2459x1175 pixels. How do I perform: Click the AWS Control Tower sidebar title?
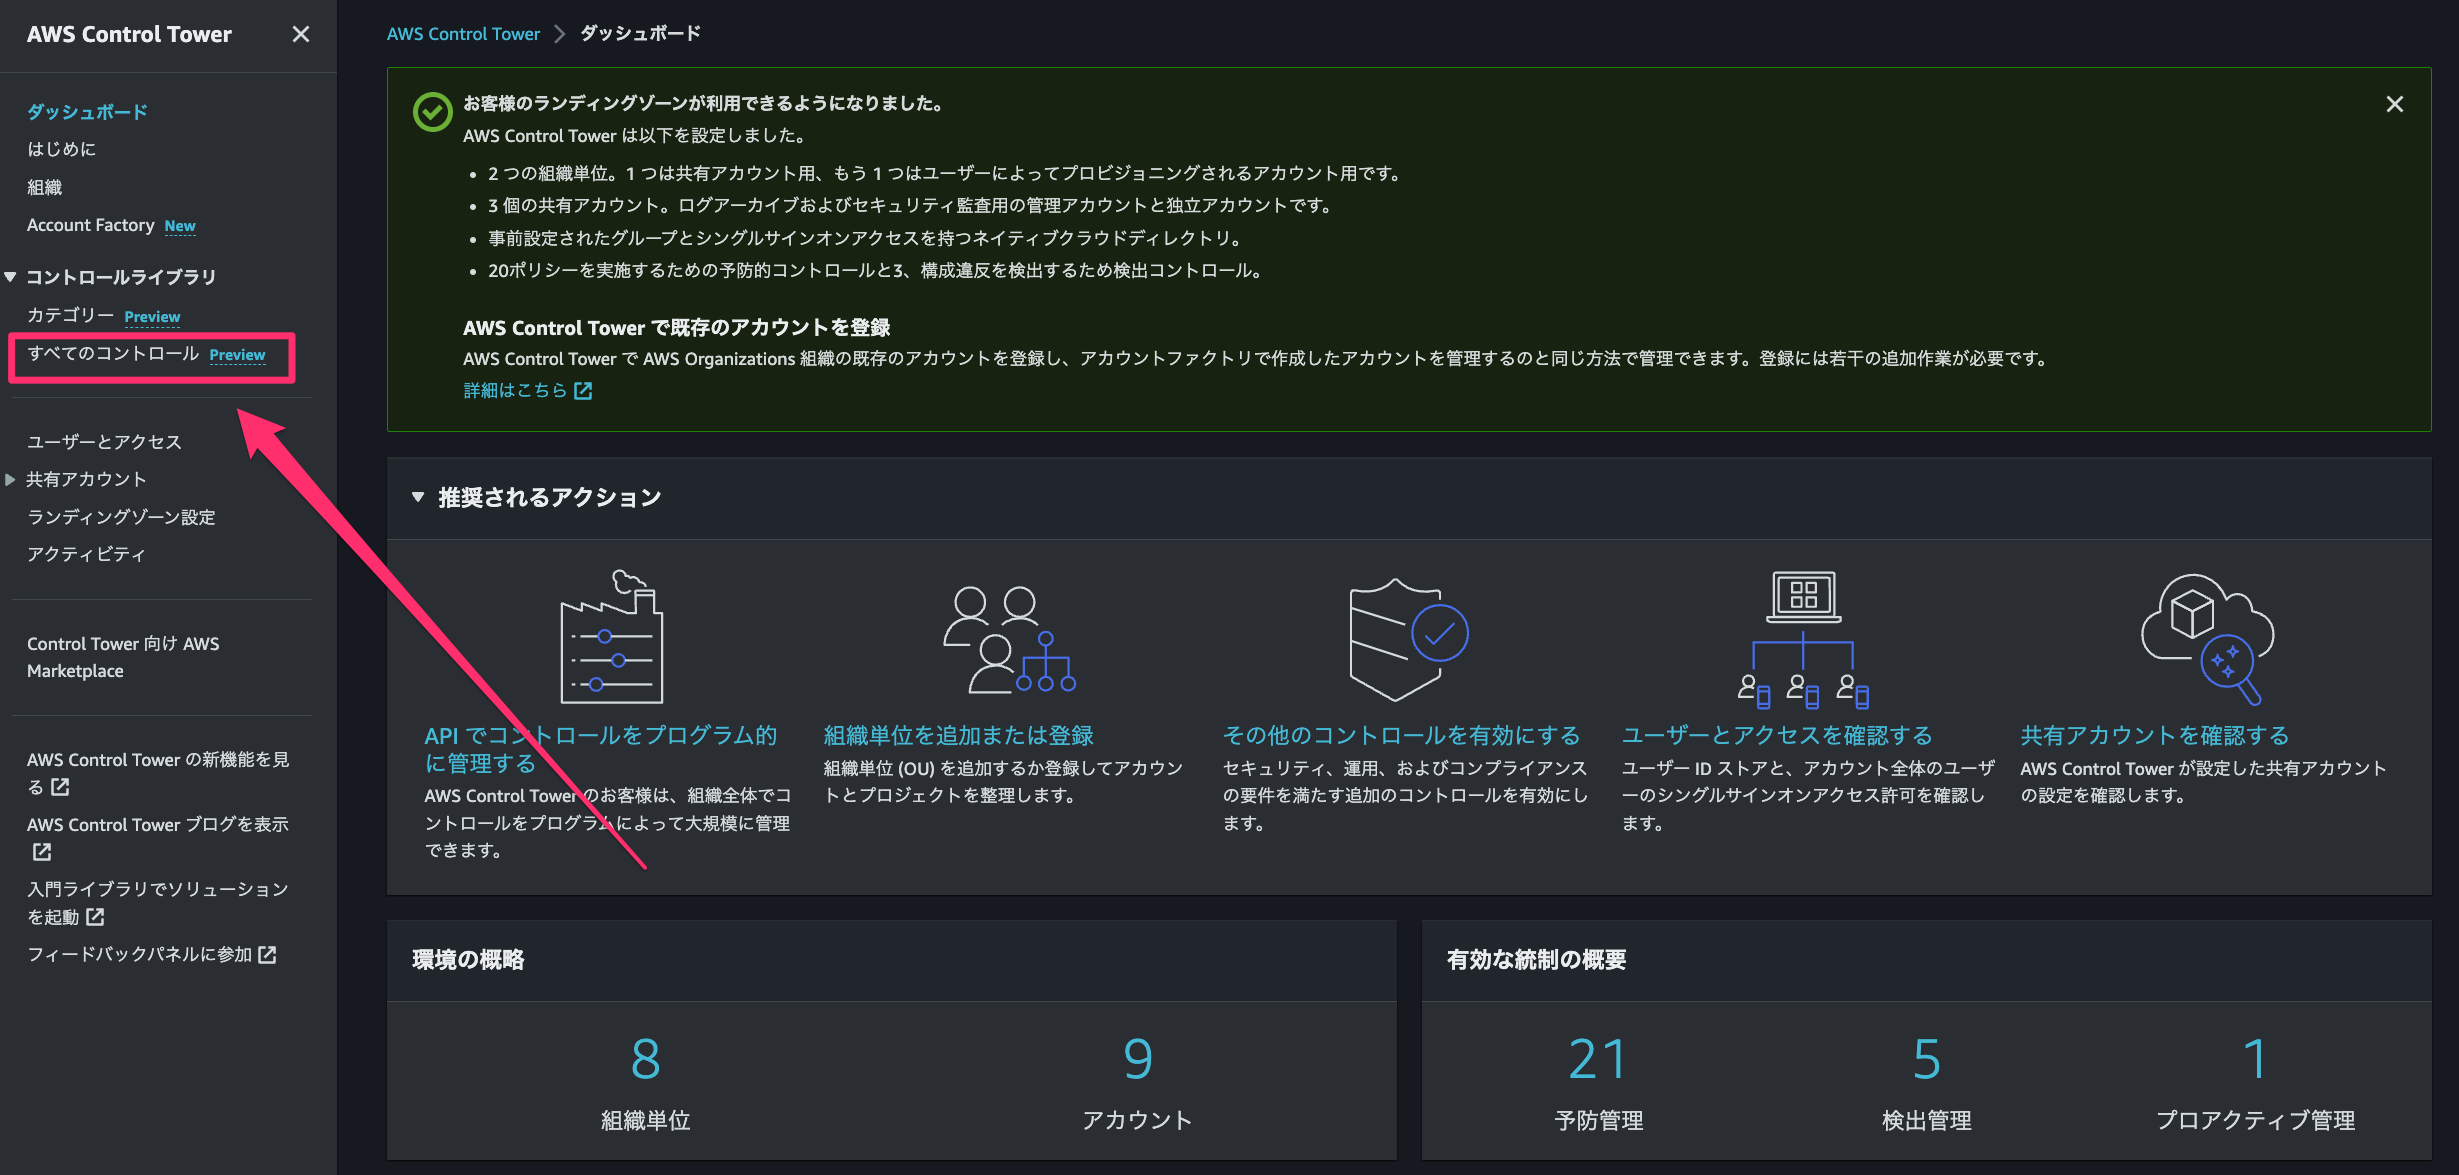pyautogui.click(x=129, y=34)
